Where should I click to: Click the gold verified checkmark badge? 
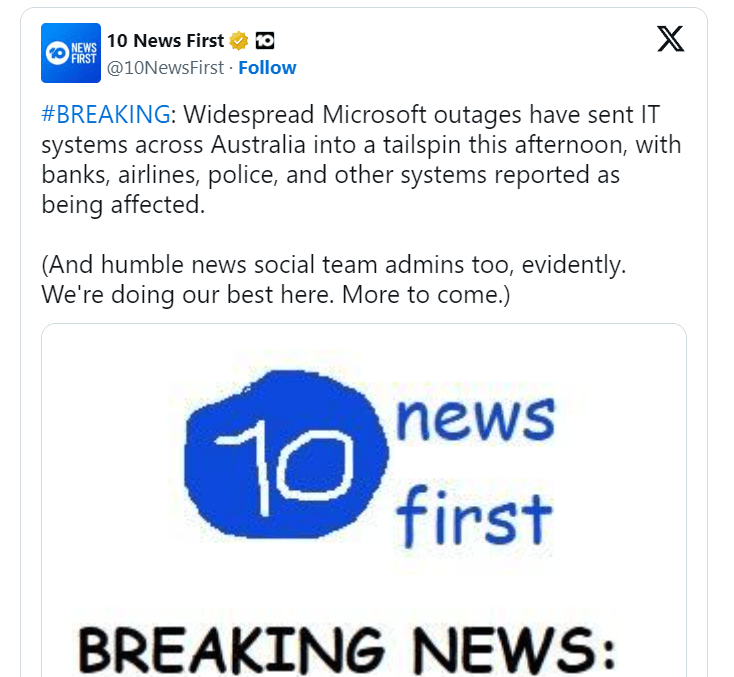click(x=239, y=41)
